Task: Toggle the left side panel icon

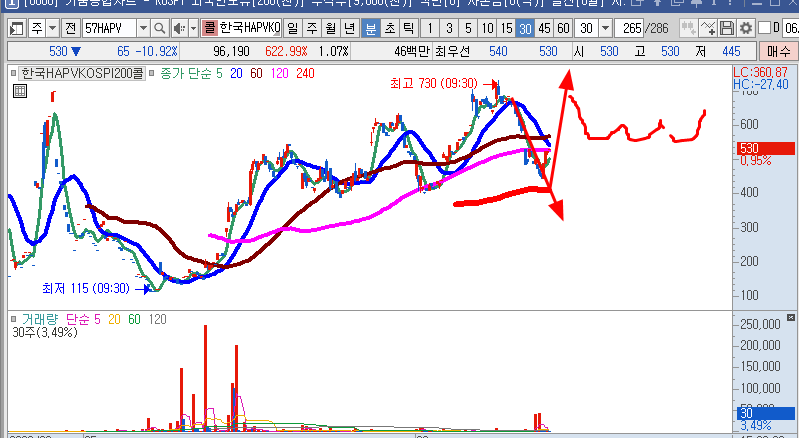Action: pyautogui.click(x=17, y=28)
